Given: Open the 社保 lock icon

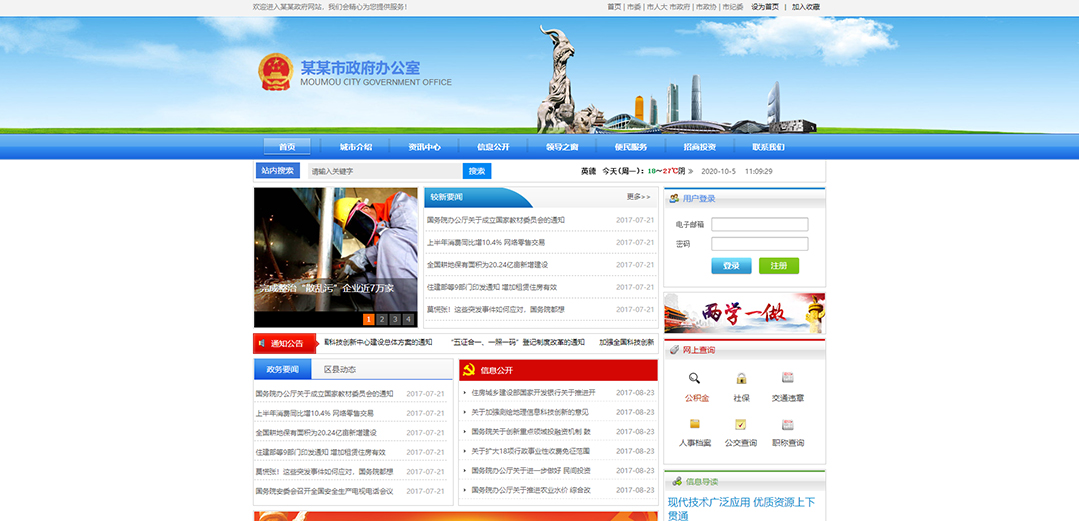Looking at the screenshot, I should pyautogui.click(x=741, y=378).
